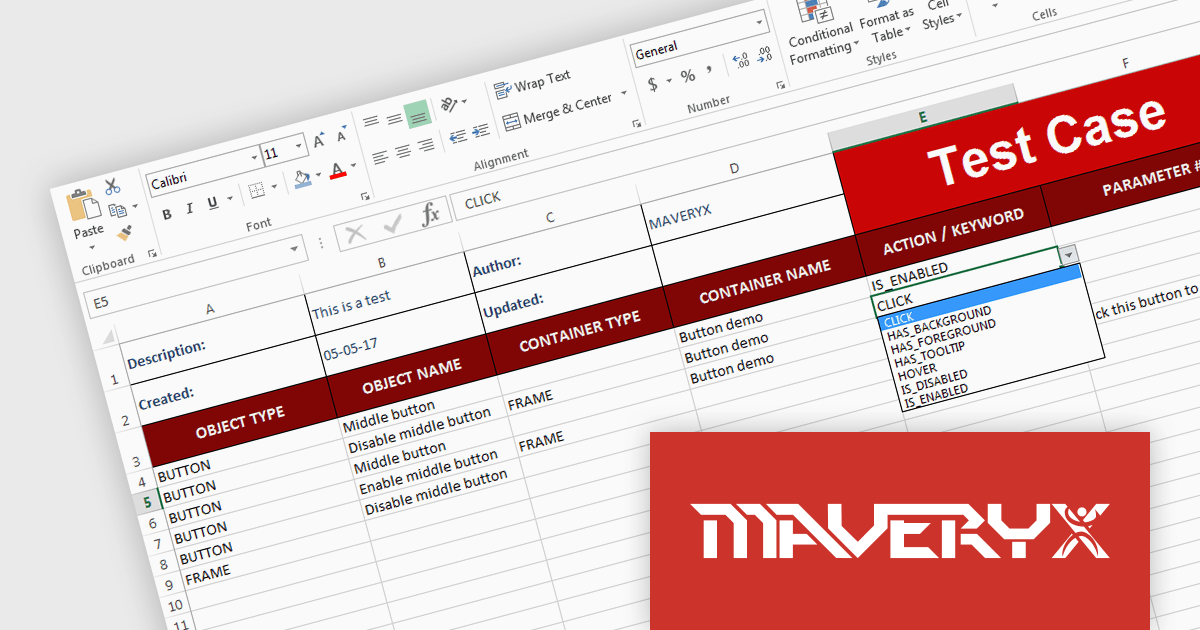Select Align Left icon
The image size is (1200, 630).
click(379, 156)
